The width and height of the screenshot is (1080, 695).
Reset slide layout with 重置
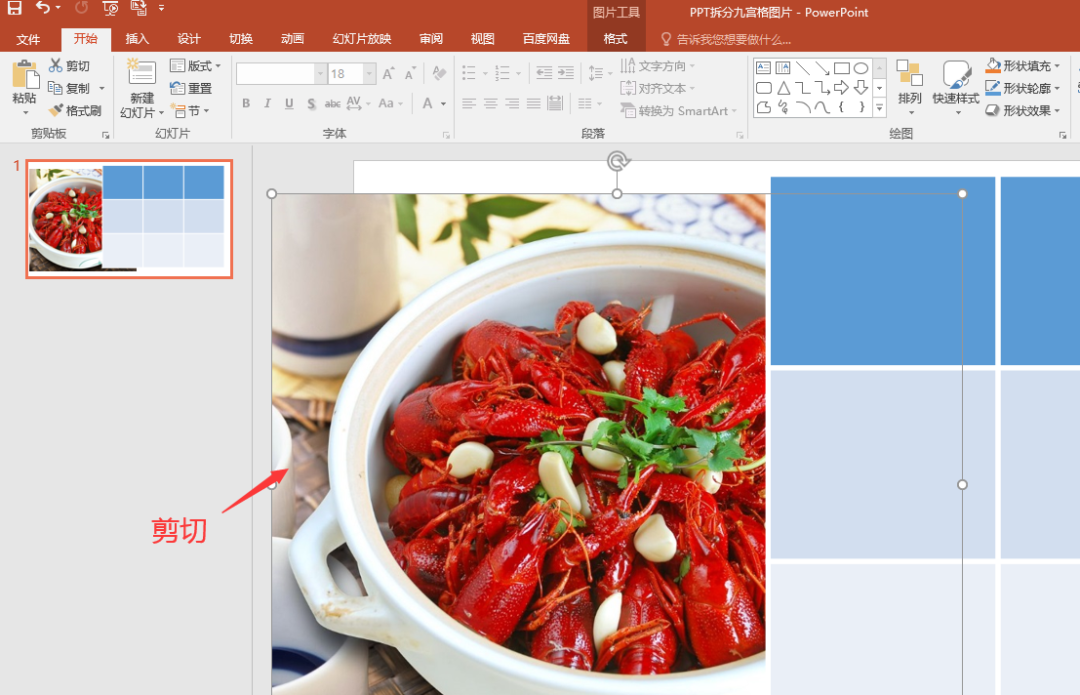point(191,88)
